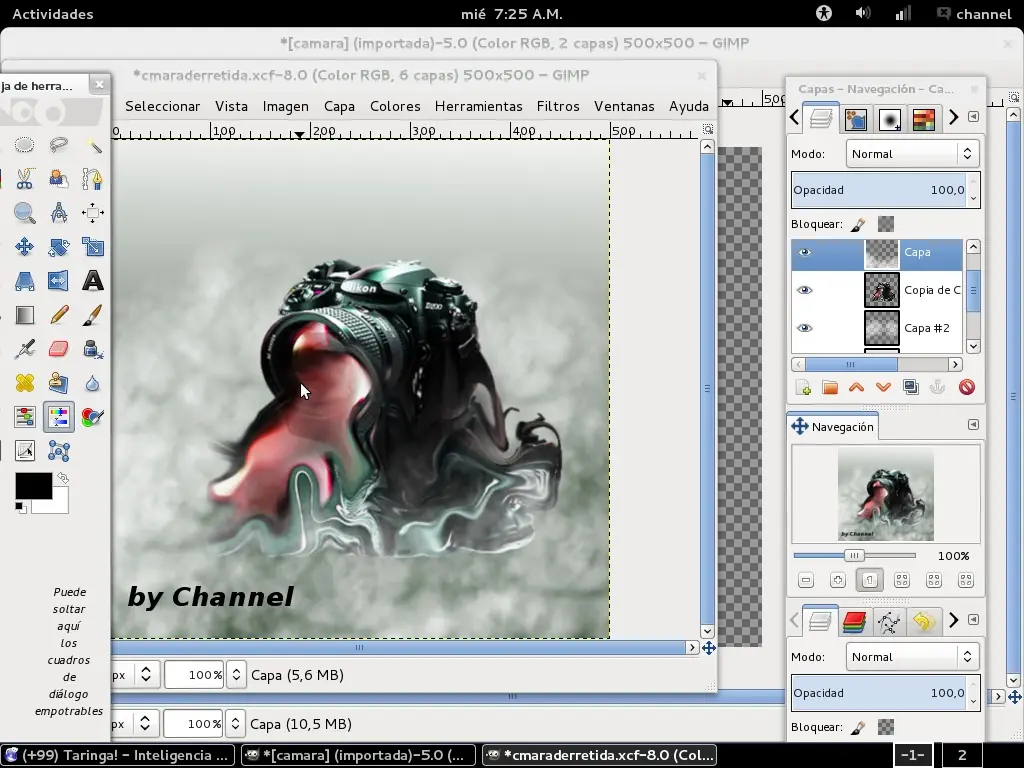Viewport: 1024px width, 768px height.
Task: Open Navegación tab configuration menu
Action: tap(973, 424)
